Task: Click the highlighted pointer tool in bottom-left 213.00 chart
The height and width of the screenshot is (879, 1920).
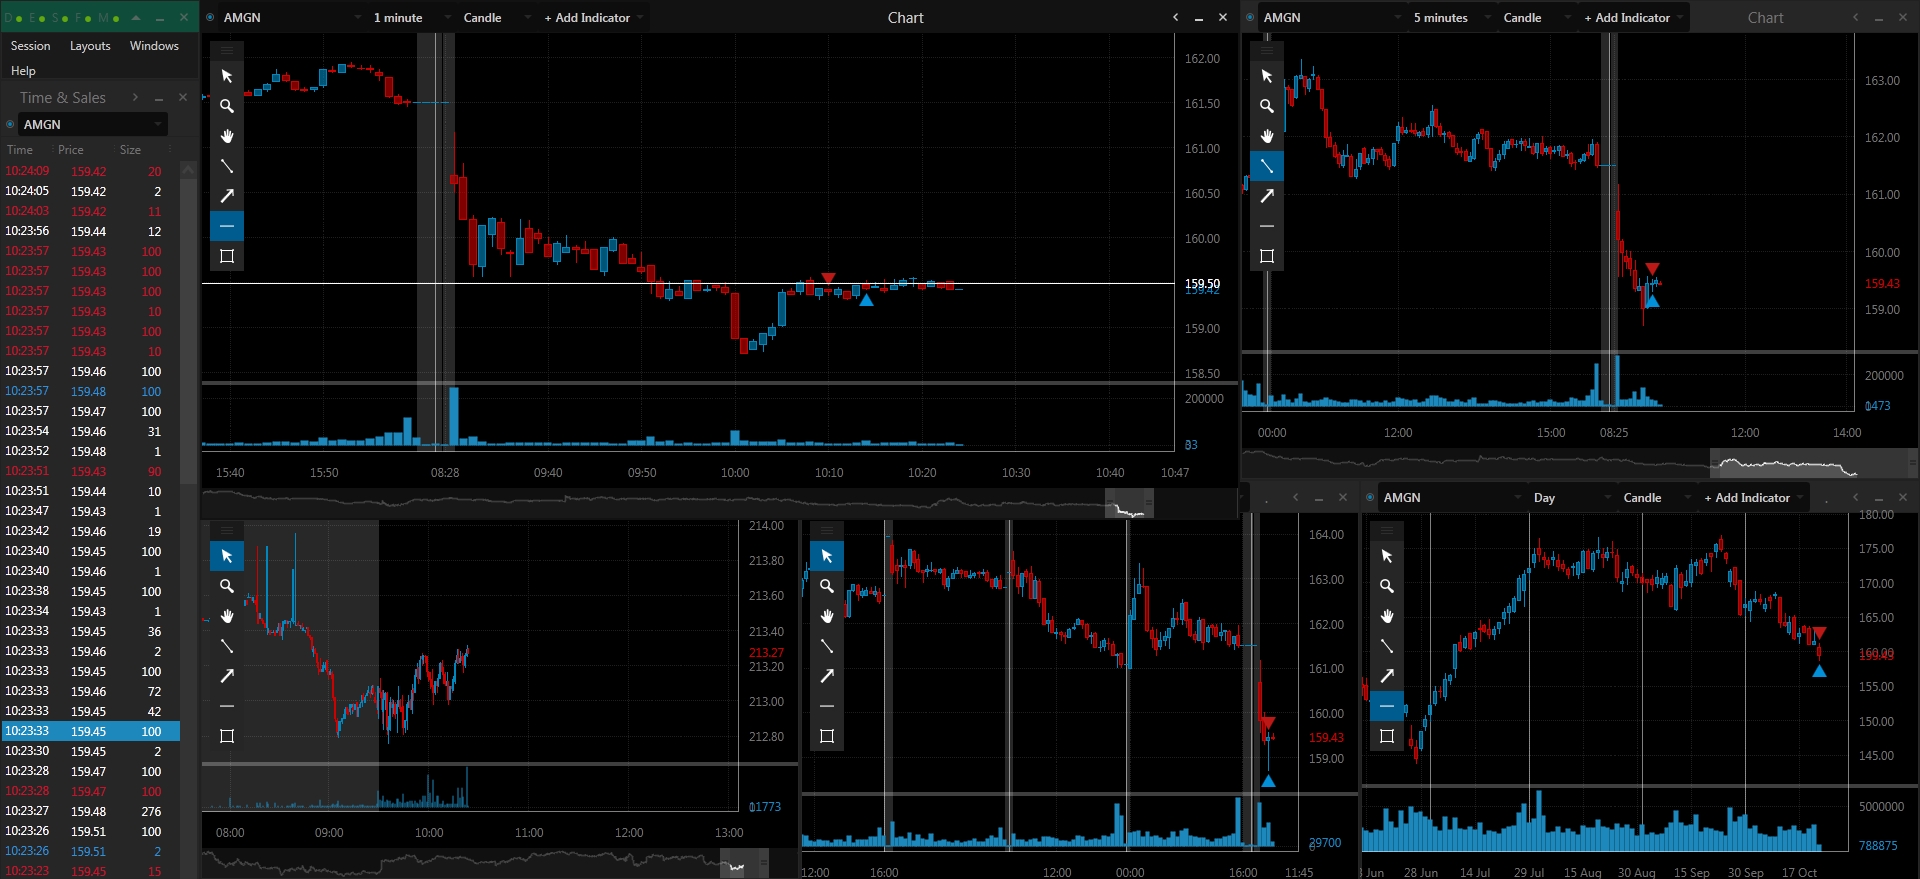Action: [x=227, y=556]
